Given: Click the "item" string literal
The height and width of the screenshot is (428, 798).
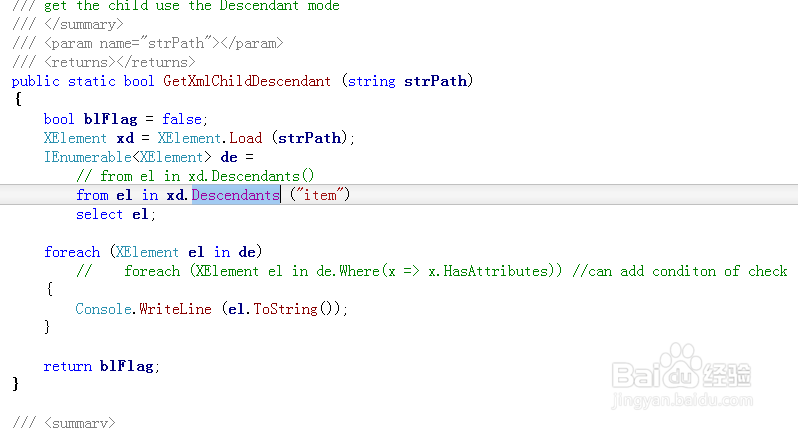Looking at the screenshot, I should coord(320,195).
